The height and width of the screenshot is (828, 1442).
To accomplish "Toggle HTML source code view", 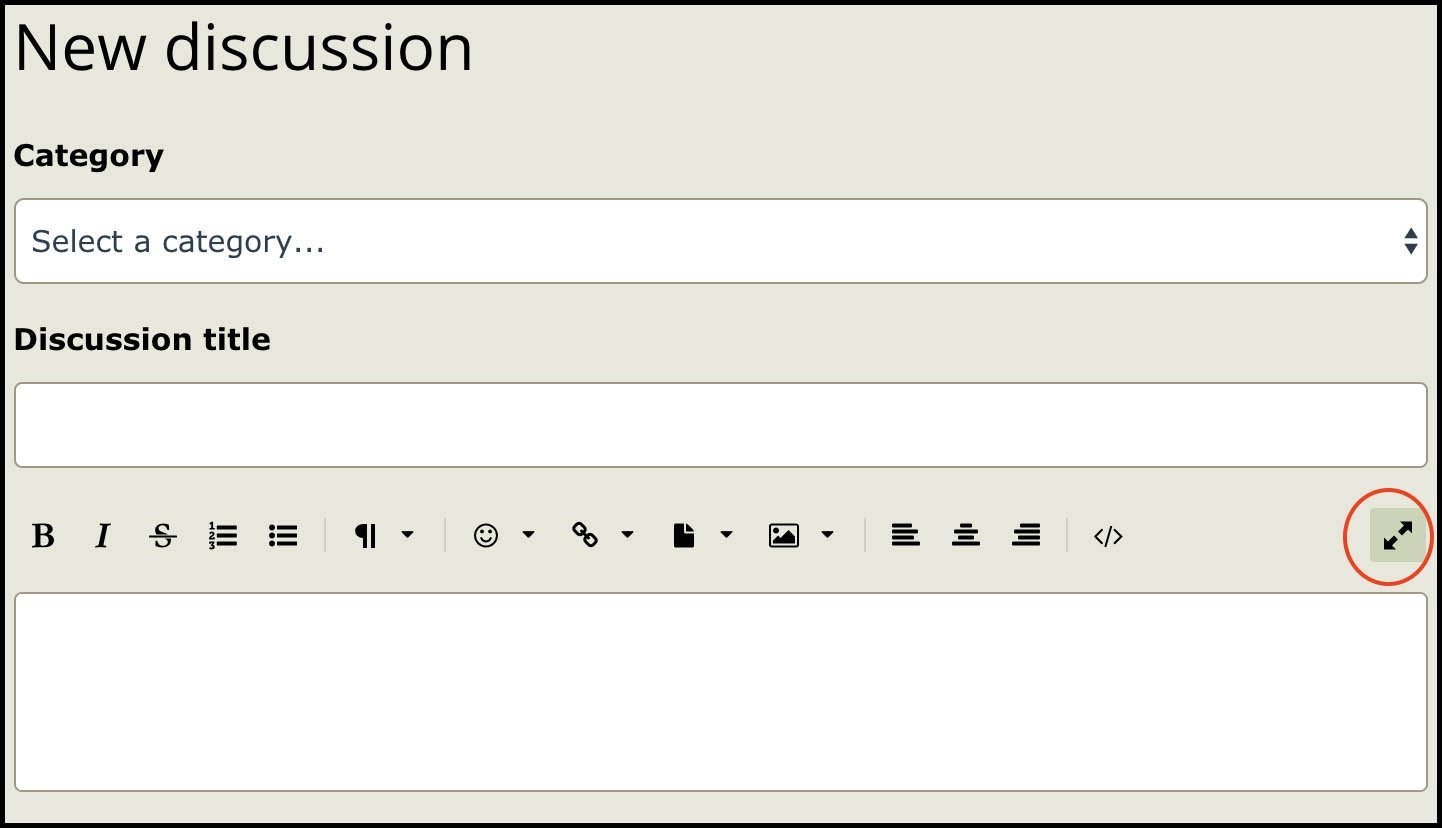I will point(1108,537).
